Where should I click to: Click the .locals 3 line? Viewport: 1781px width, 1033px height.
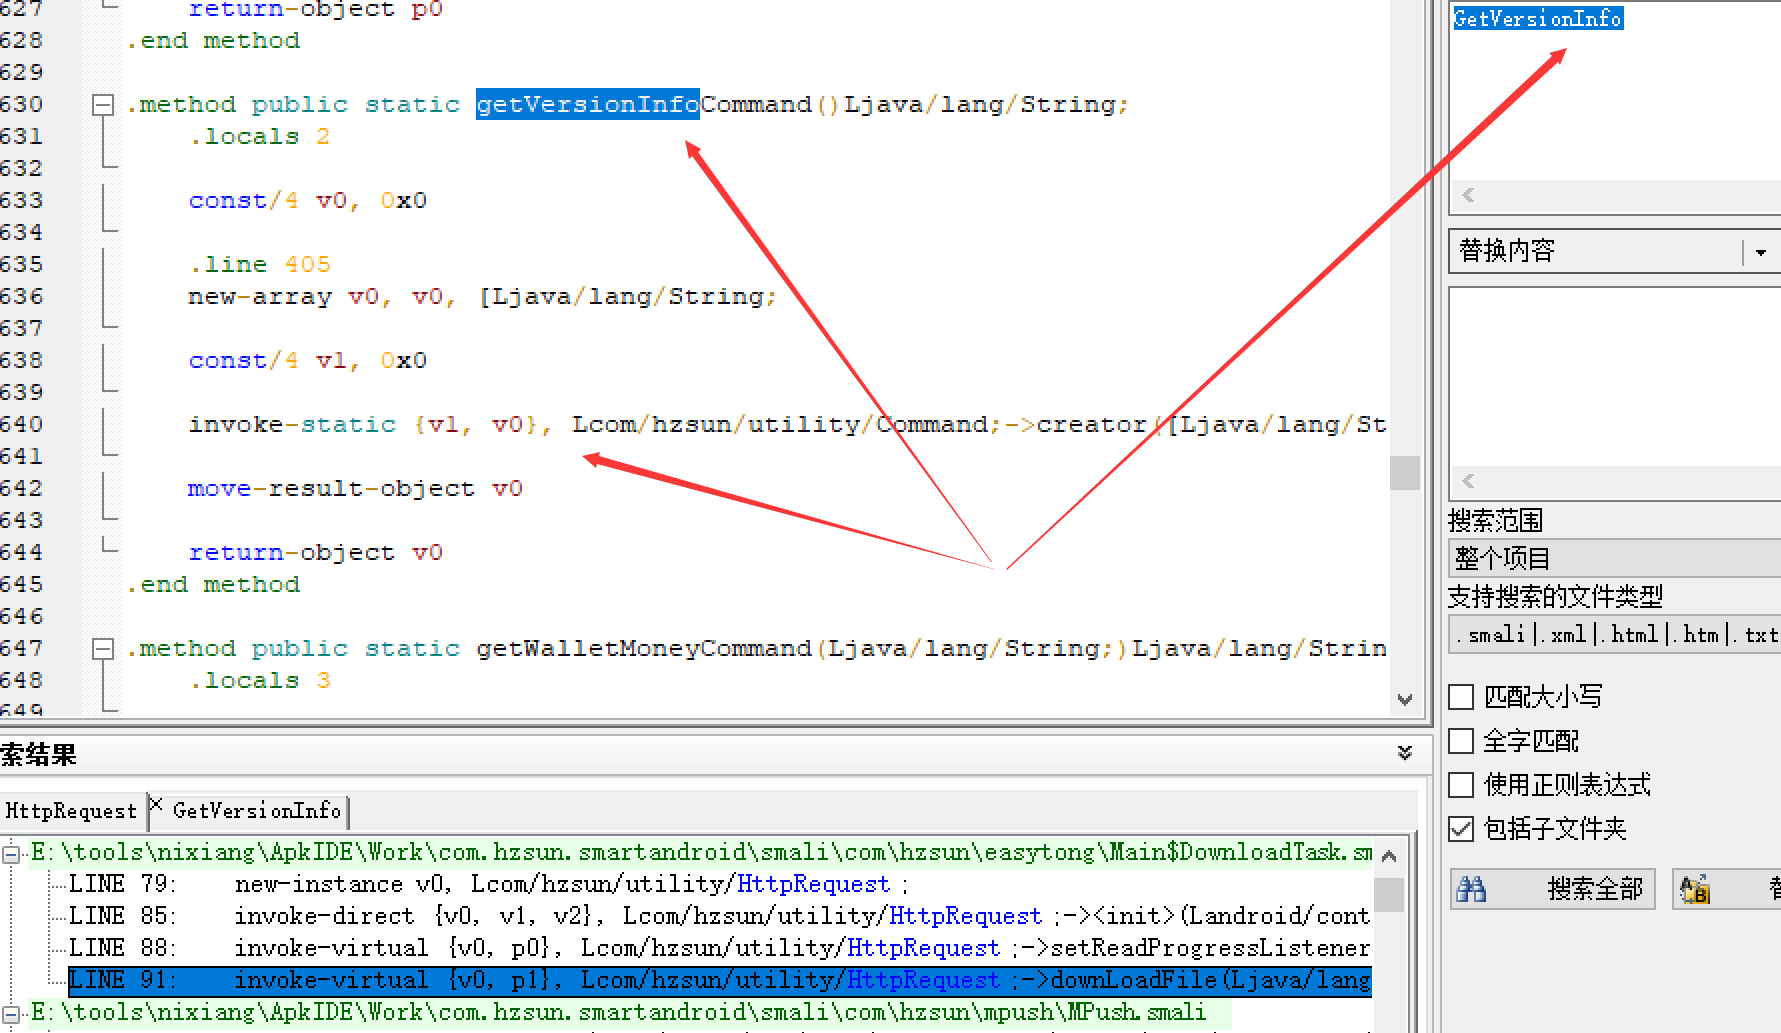coord(259,681)
